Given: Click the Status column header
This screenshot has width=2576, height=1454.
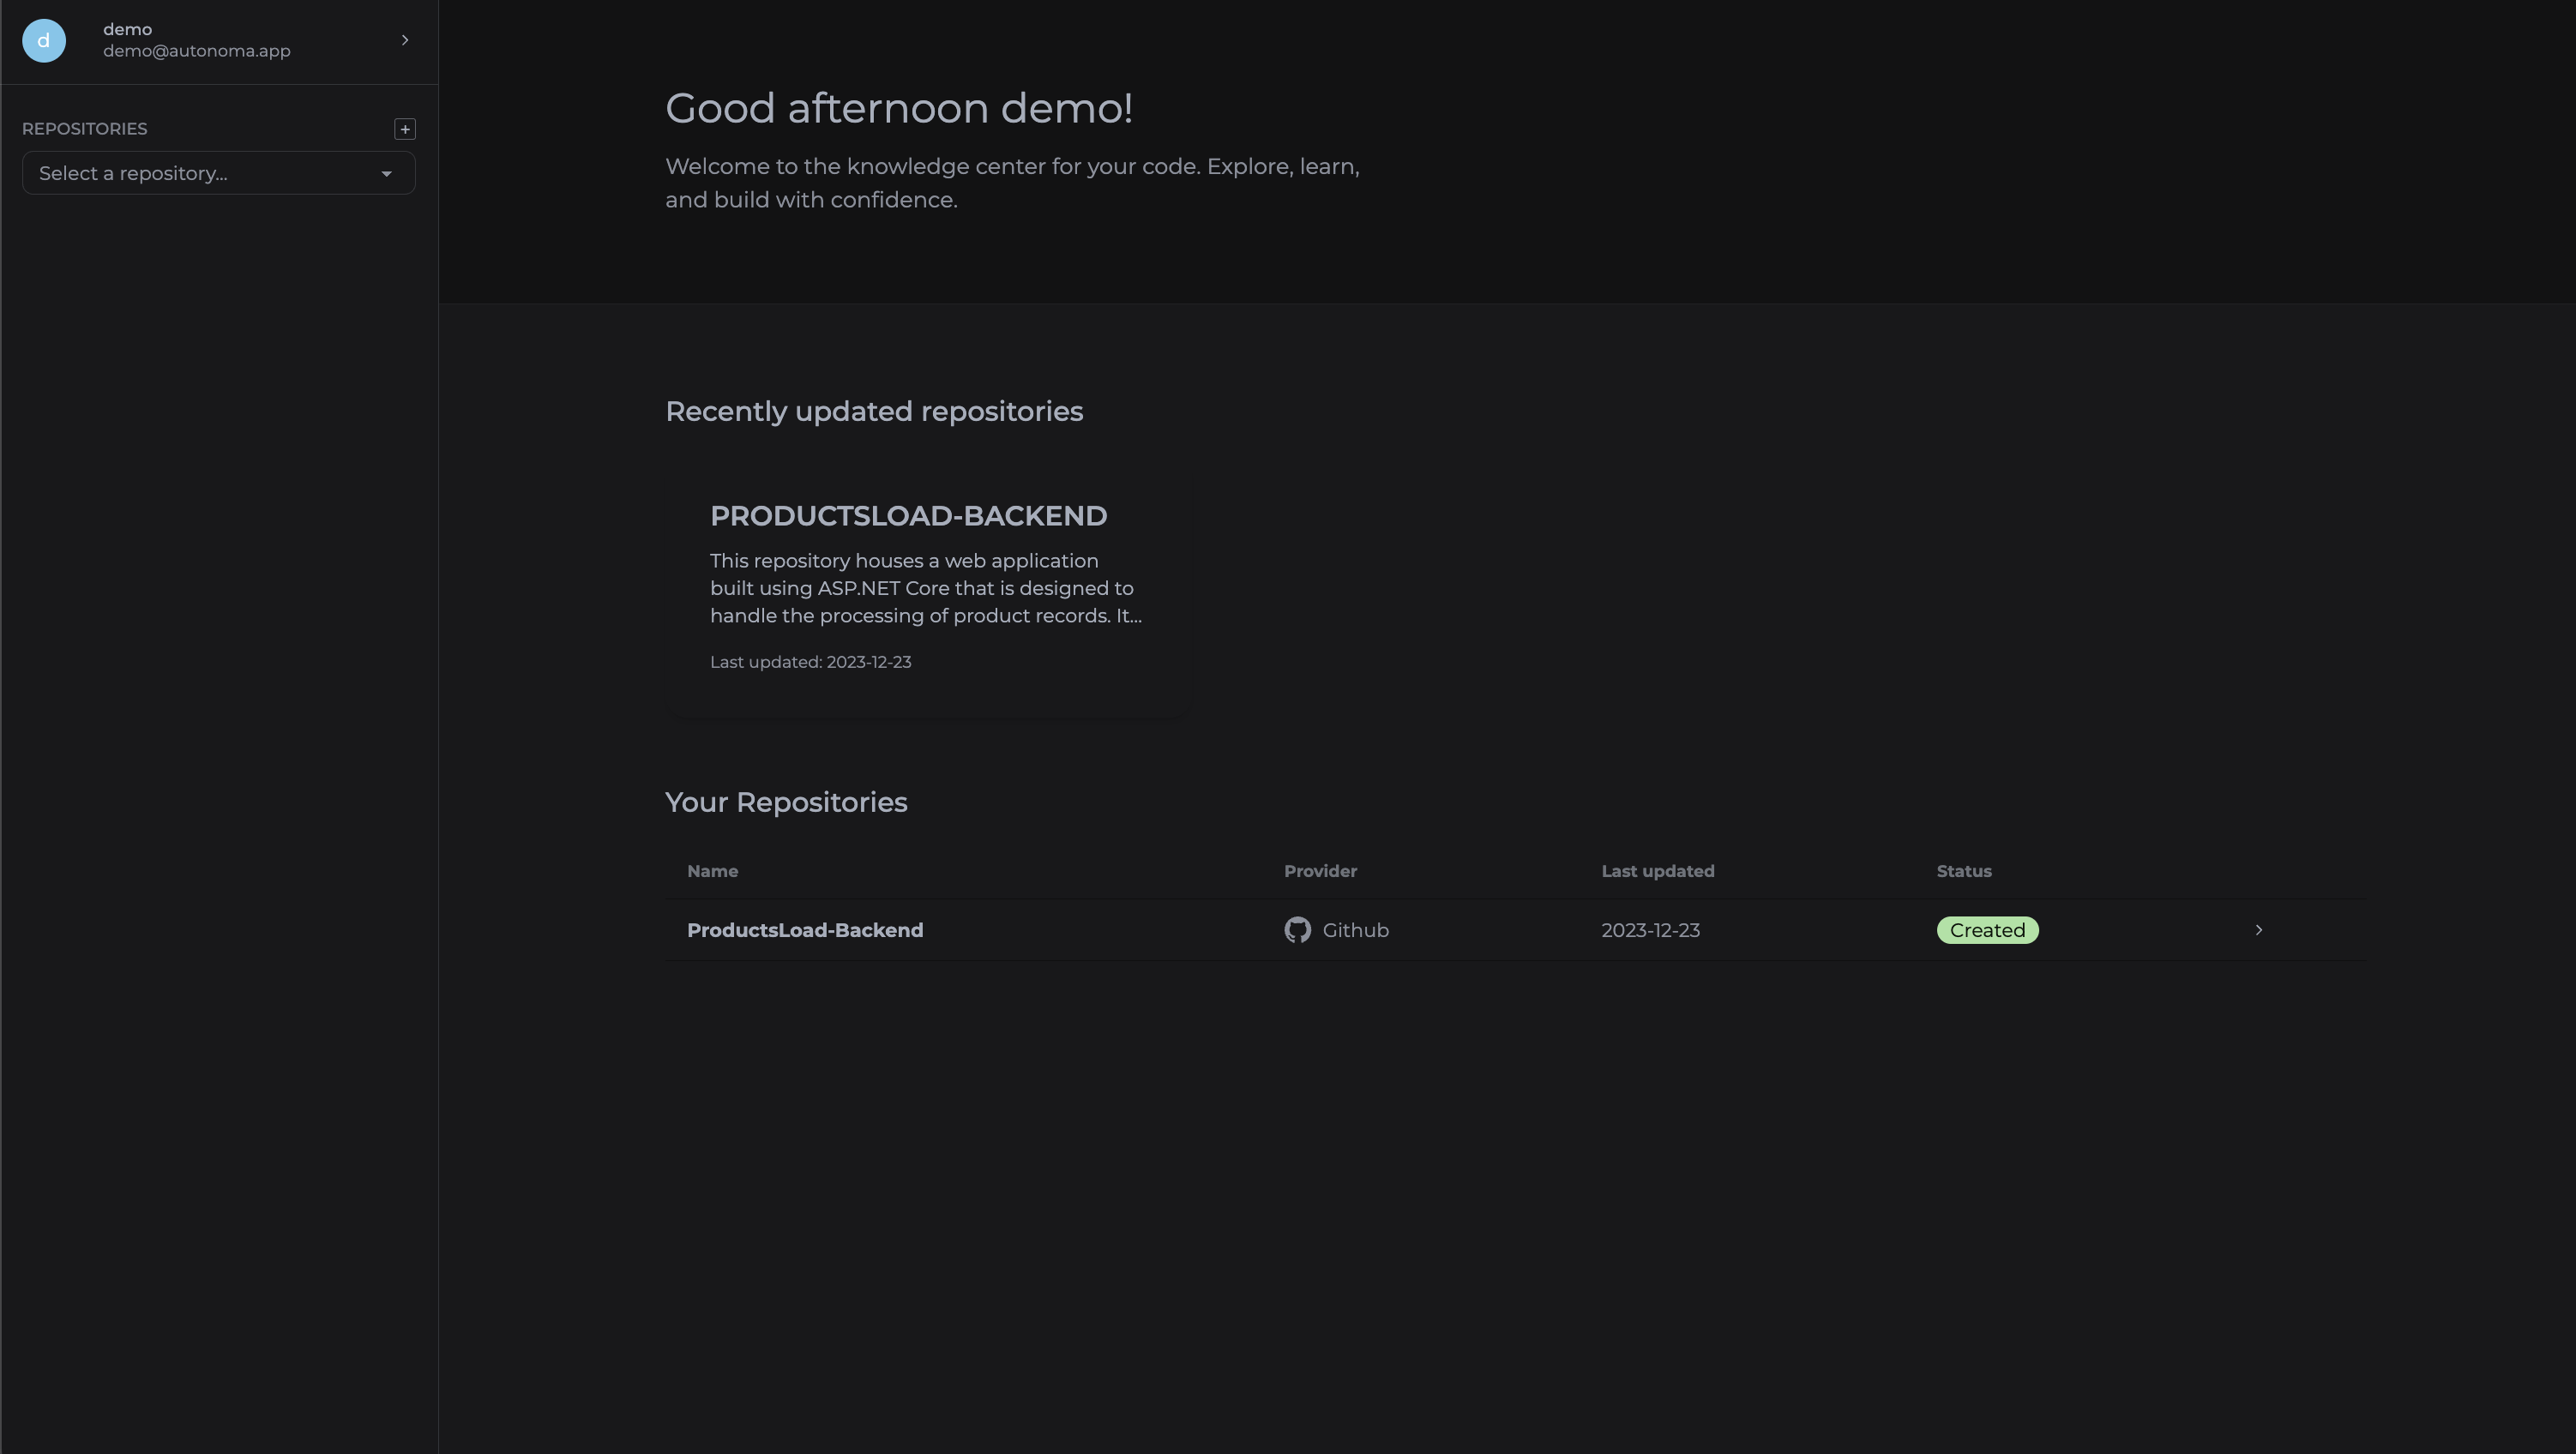Looking at the screenshot, I should [1963, 871].
